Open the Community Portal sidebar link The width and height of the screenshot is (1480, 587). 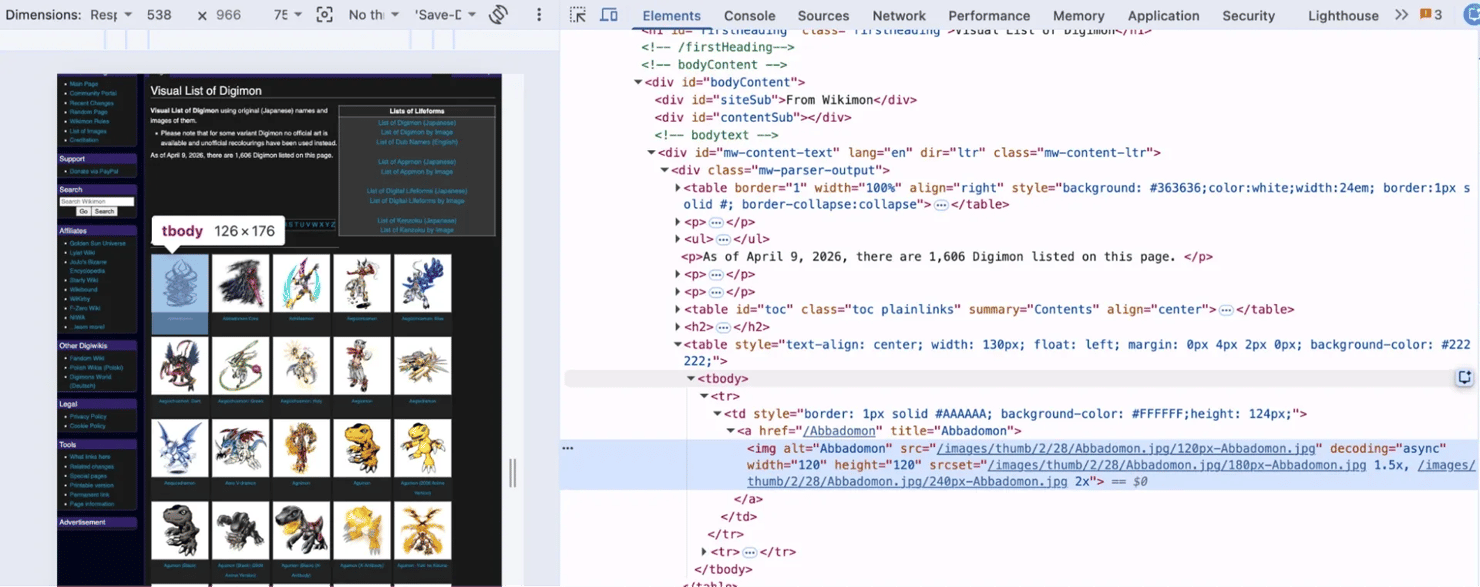(93, 93)
